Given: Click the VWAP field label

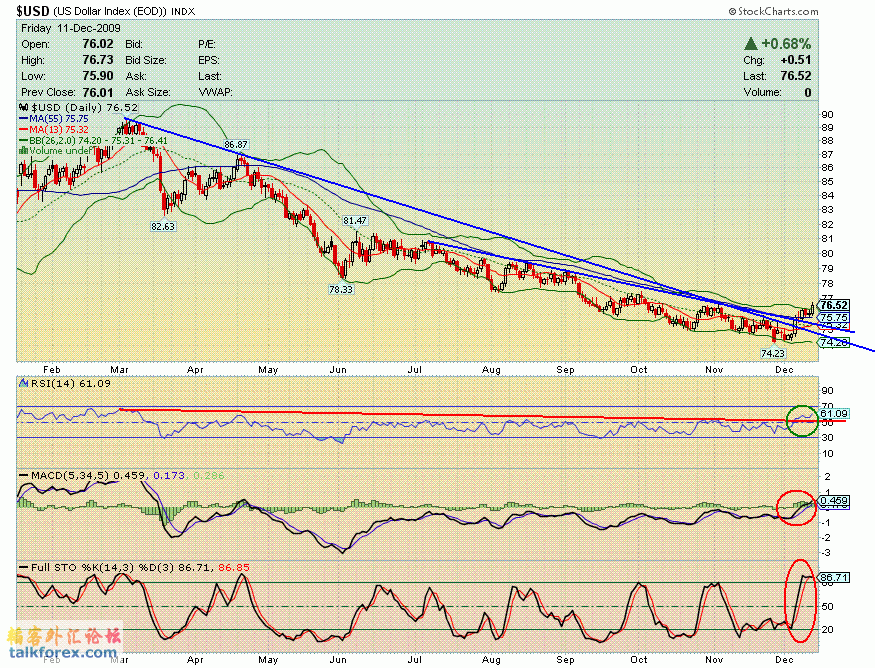Looking at the screenshot, I should [215, 92].
